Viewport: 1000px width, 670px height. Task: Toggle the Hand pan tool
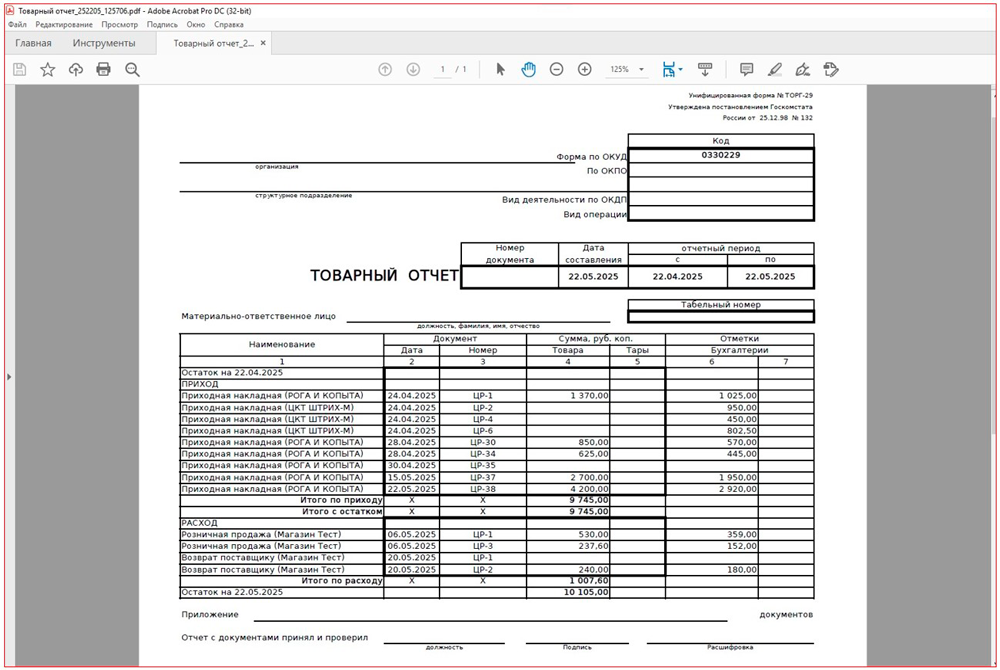pos(528,69)
